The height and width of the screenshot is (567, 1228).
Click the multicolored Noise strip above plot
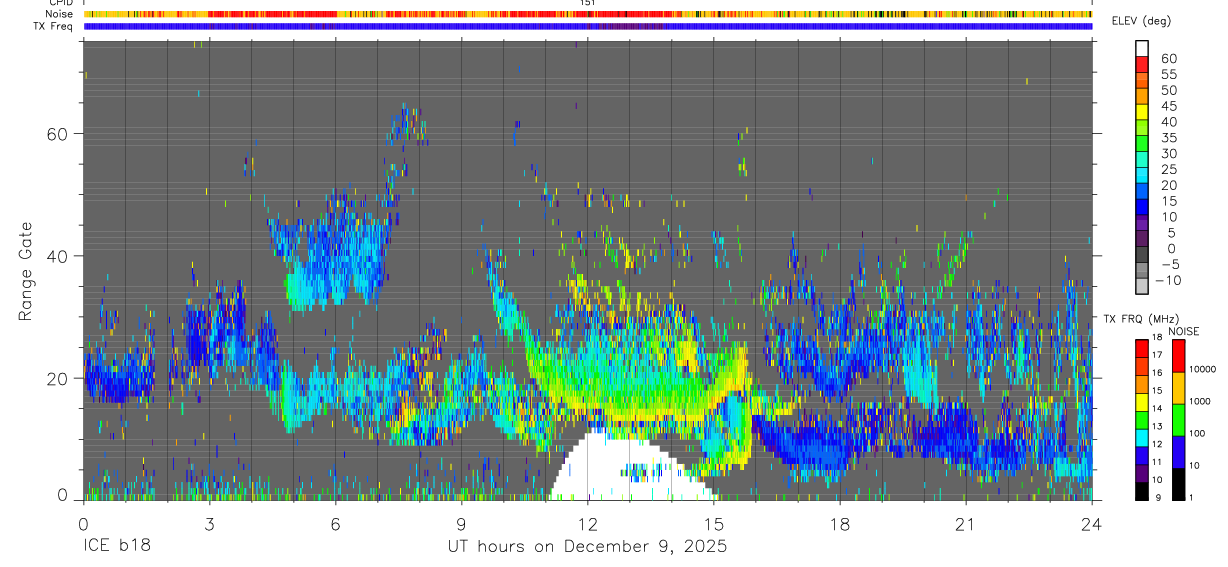click(588, 14)
